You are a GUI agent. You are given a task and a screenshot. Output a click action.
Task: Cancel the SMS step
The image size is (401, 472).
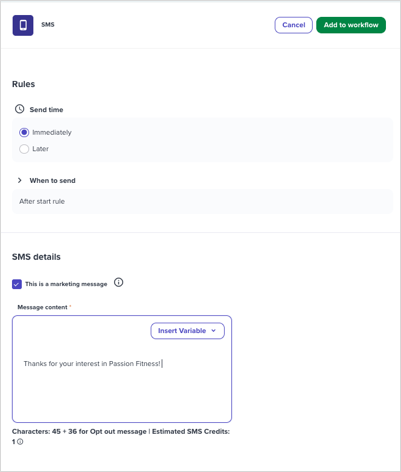click(x=294, y=25)
